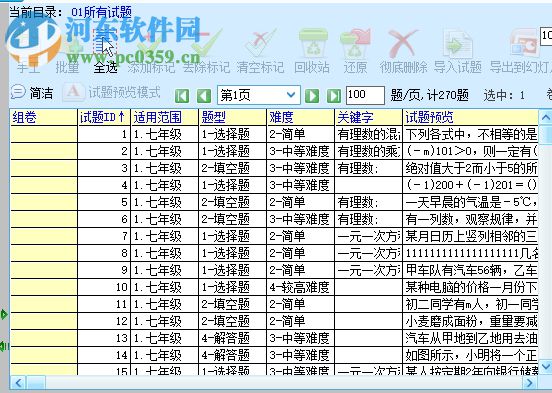Click the 导出到幻灯 export to slides icon
Viewport: 552px width, 393px height.
(524, 44)
